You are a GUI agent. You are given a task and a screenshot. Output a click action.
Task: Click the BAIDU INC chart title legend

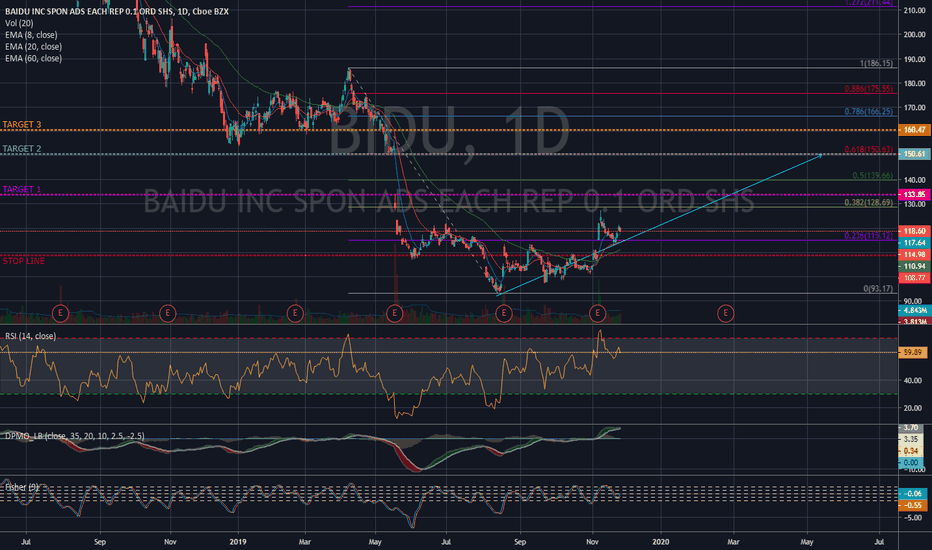[x=116, y=11]
